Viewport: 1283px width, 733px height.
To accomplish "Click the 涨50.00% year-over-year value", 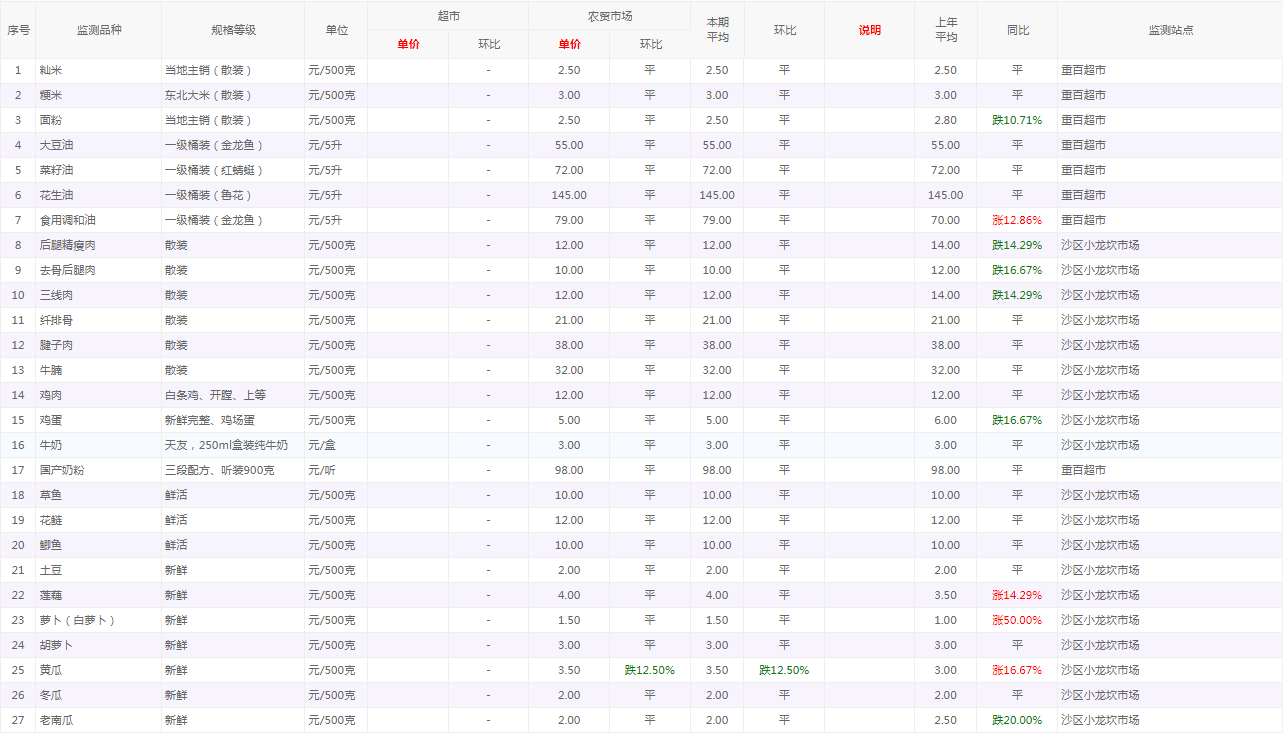I will [1017, 620].
